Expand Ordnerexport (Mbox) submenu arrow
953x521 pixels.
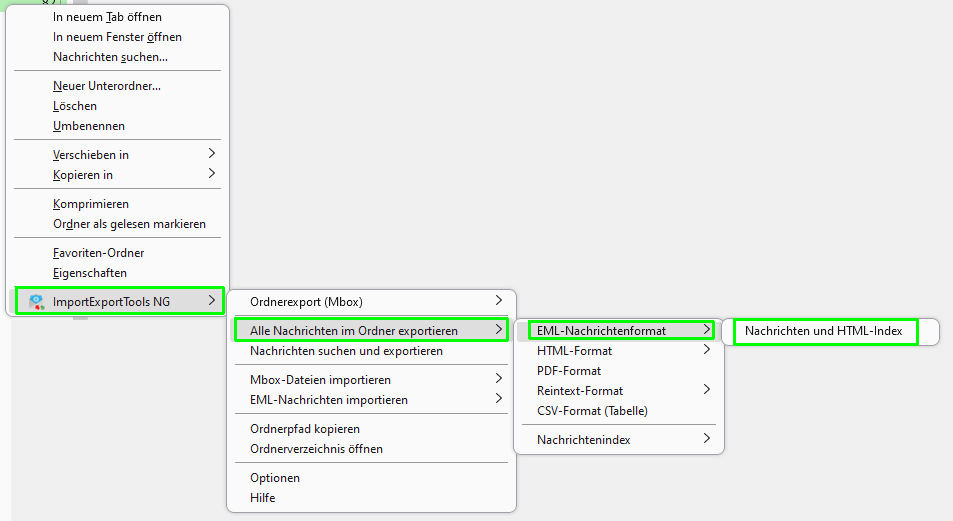click(499, 300)
